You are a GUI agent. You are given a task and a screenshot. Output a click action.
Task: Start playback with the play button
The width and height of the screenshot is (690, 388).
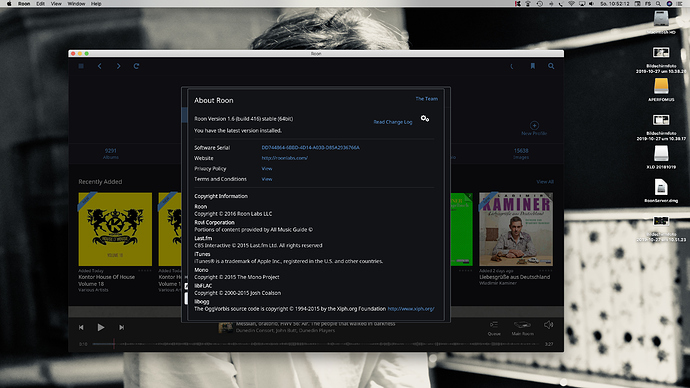click(101, 327)
